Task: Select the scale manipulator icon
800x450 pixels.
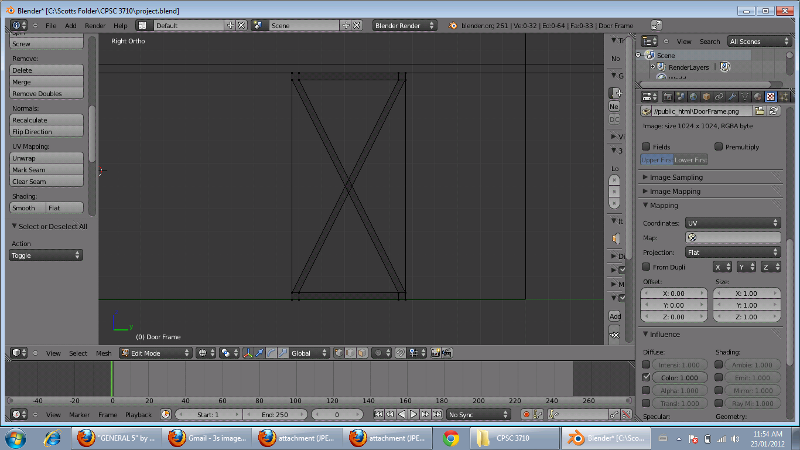Action: (283, 353)
